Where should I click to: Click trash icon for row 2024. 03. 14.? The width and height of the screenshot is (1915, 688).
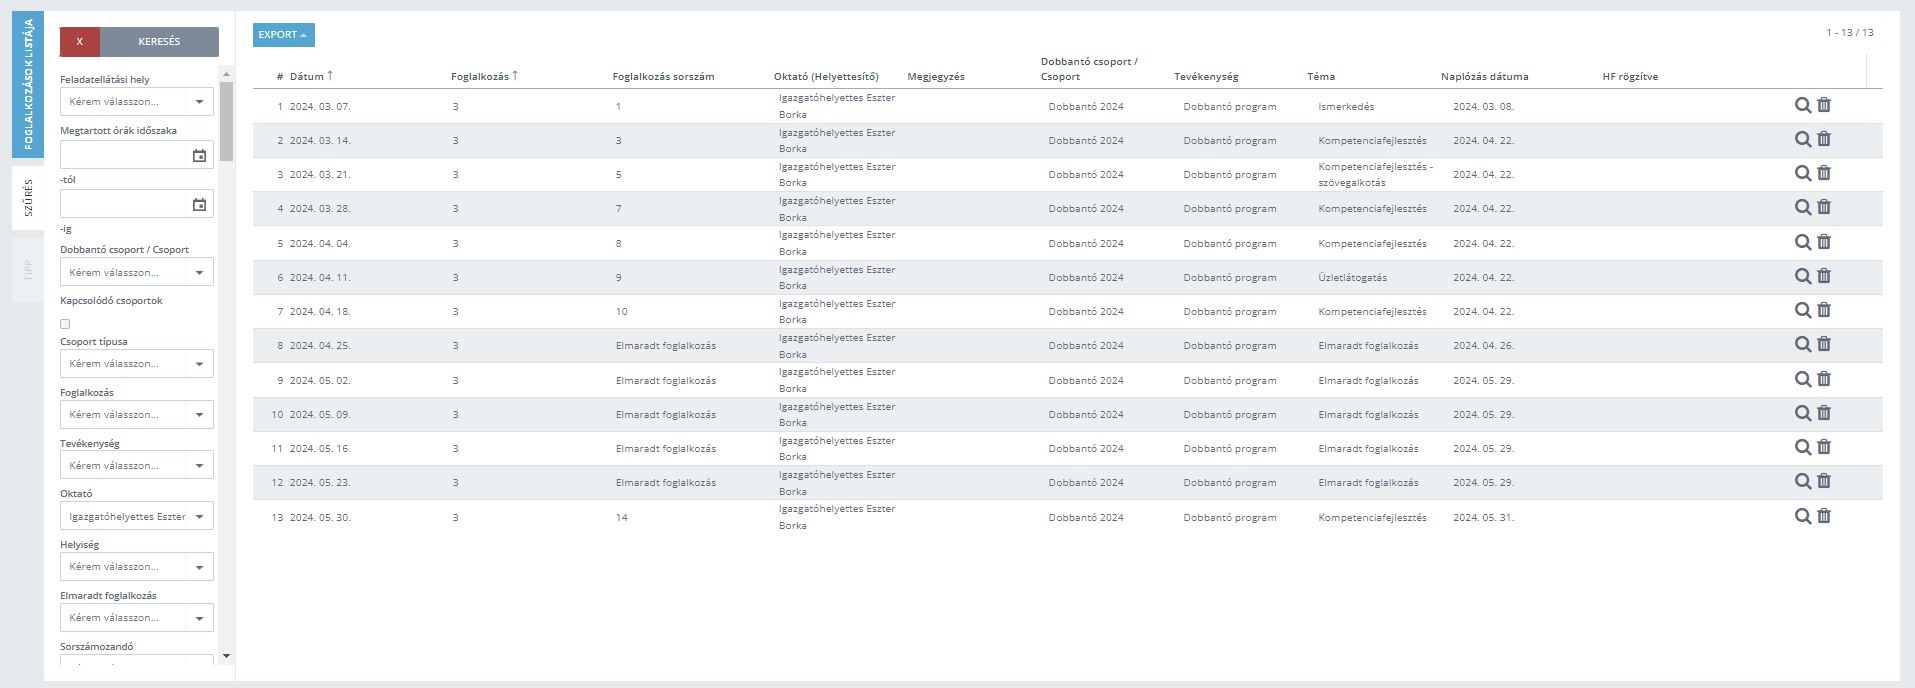click(1824, 139)
